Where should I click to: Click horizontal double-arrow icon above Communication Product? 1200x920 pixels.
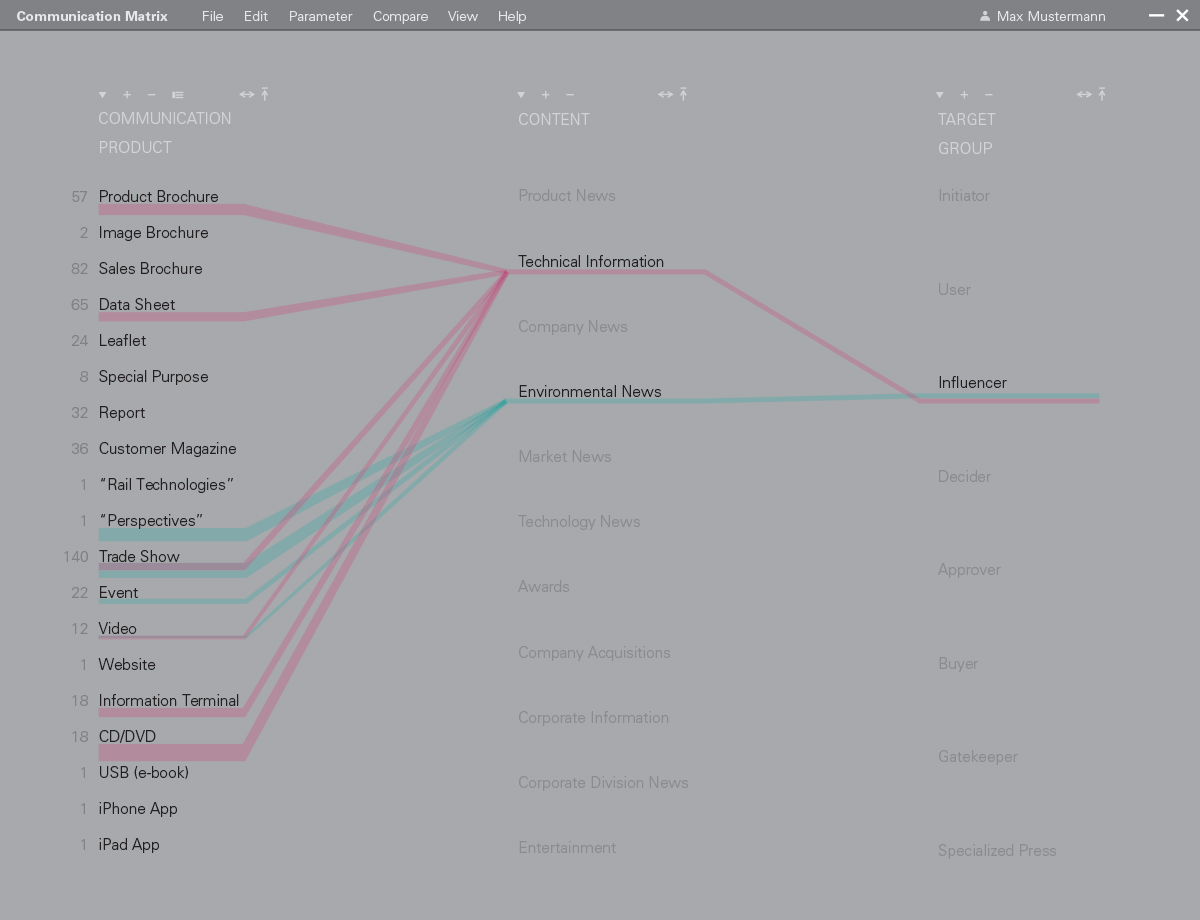pyautogui.click(x=247, y=95)
